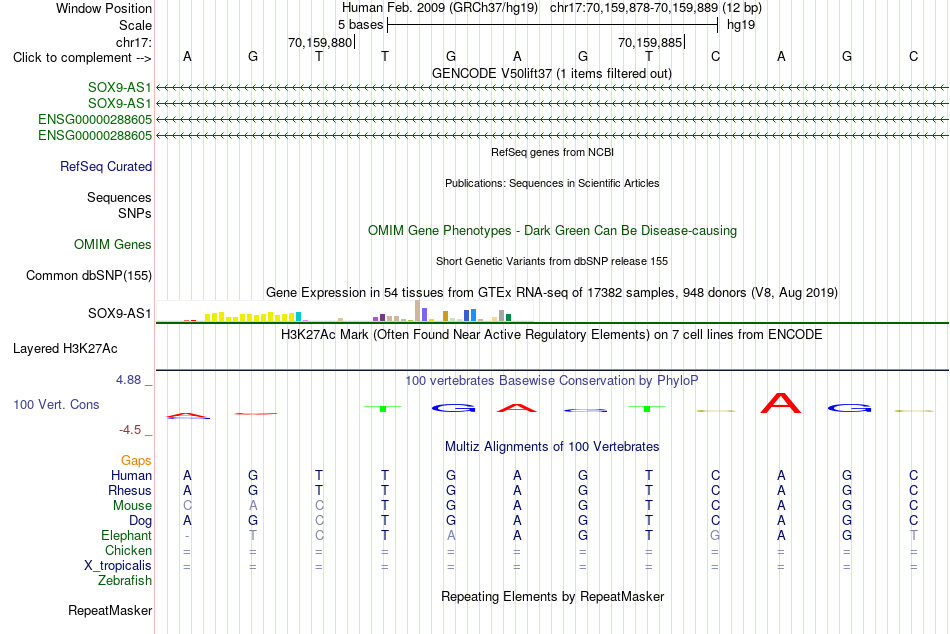Click 'Publications: Sequences in Scientific Articles' title
Viewport: 950px width, 634px height.
click(552, 183)
